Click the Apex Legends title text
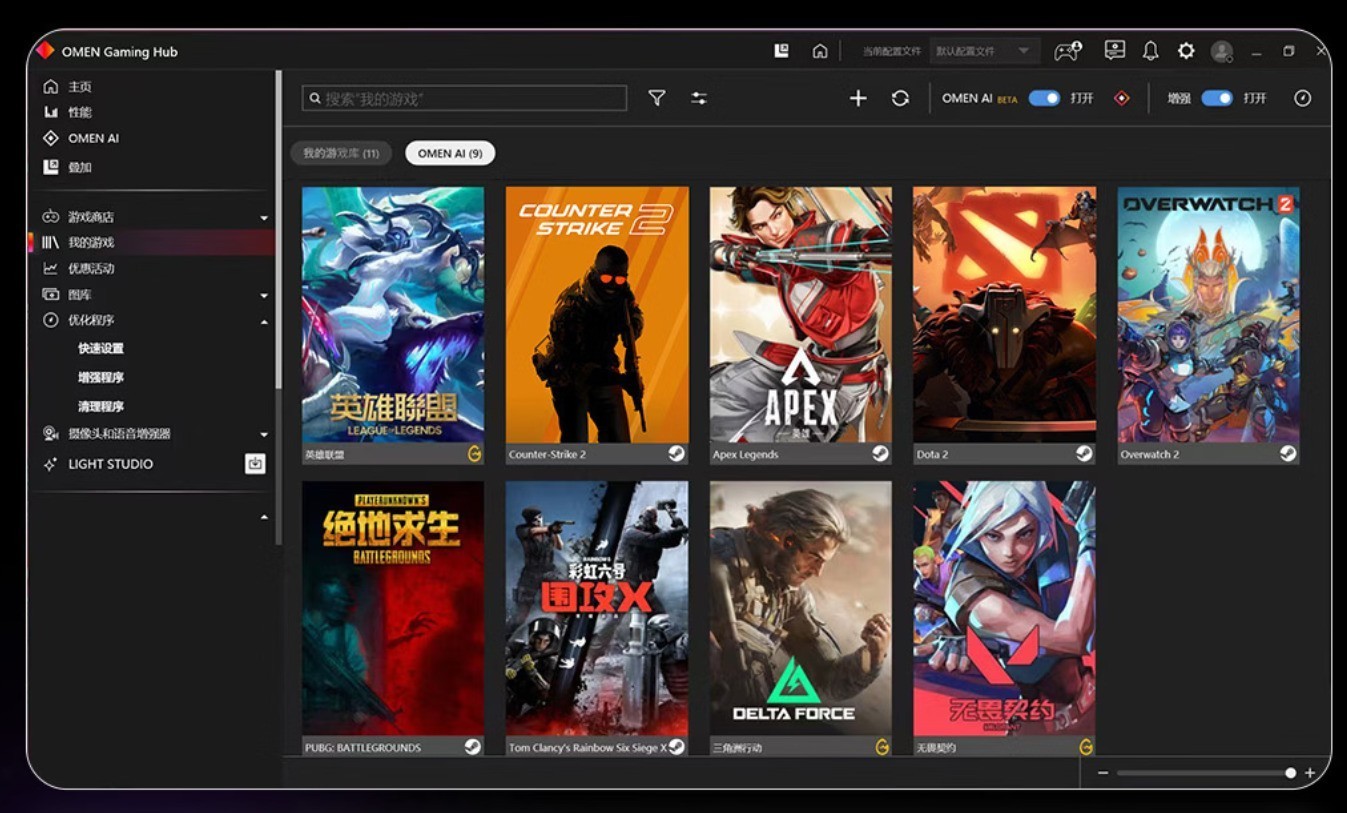 coord(745,454)
